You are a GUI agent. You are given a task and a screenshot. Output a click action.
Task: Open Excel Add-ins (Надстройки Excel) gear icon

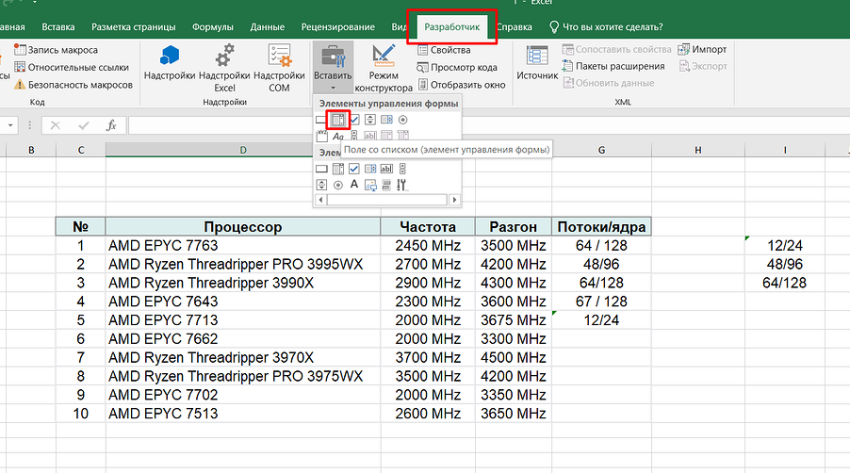224,56
